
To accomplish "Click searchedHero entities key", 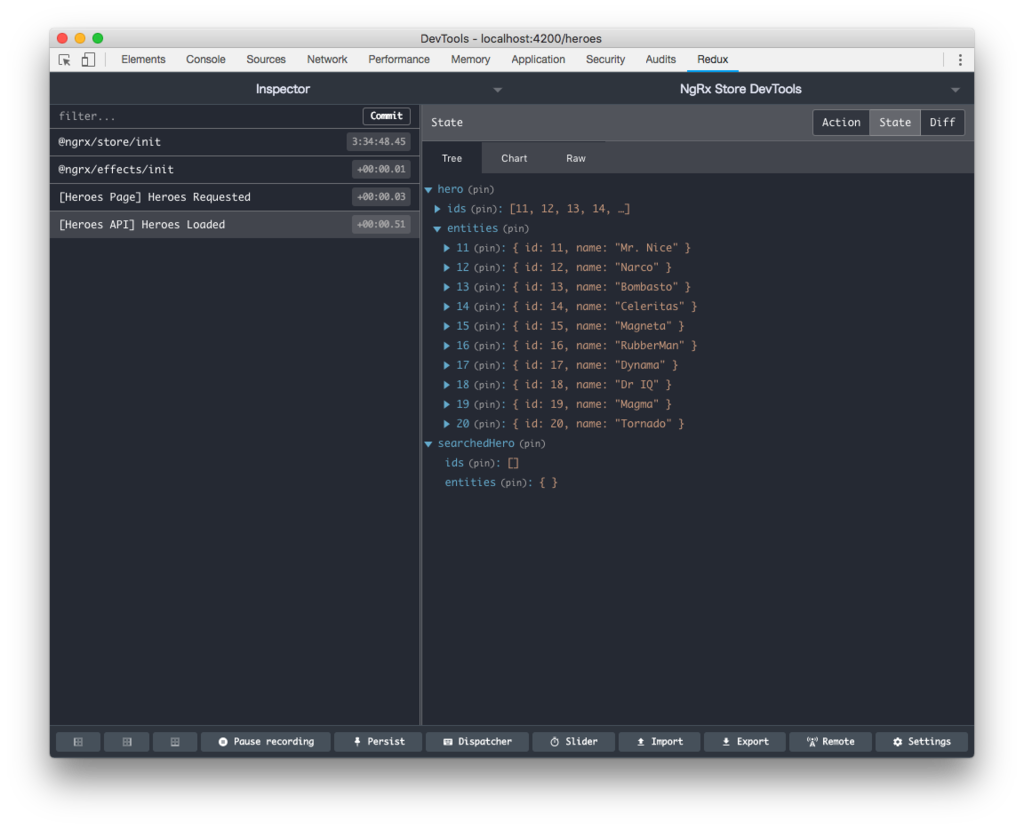I will [470, 482].
